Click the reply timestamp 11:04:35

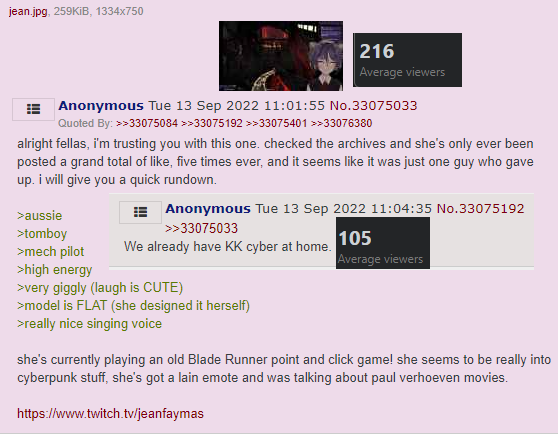point(343,208)
